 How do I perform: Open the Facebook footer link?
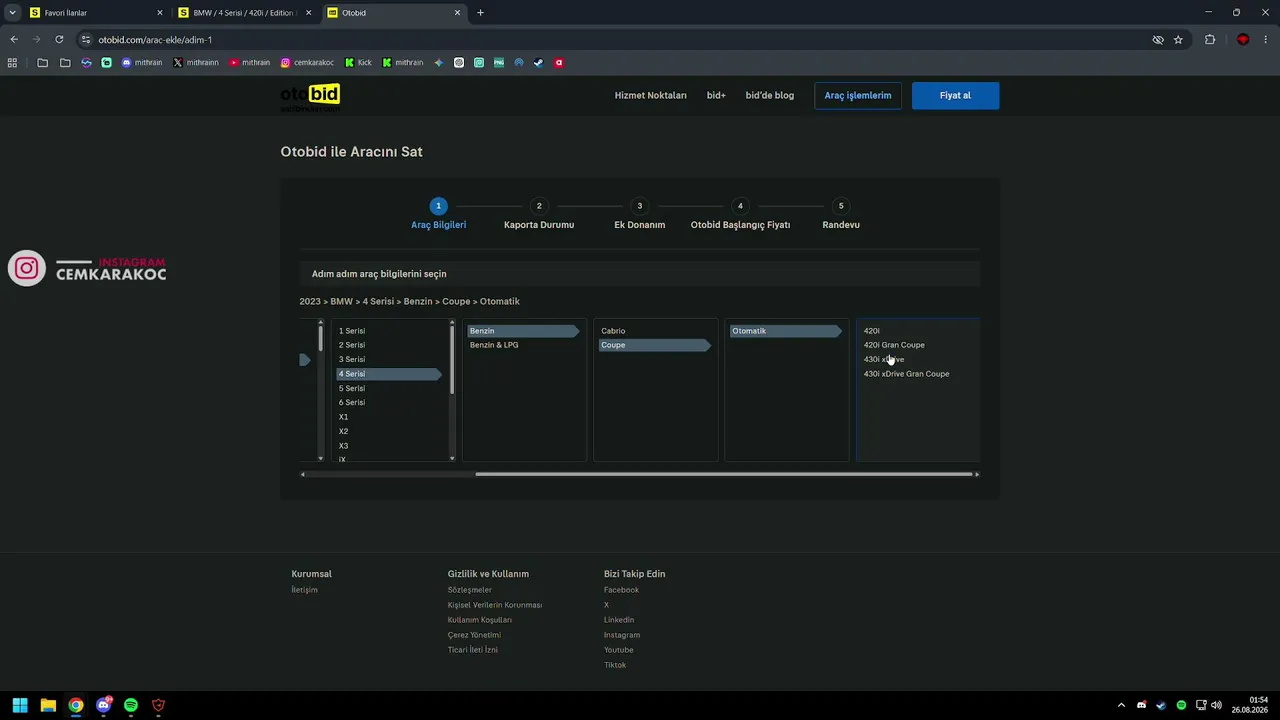click(621, 590)
